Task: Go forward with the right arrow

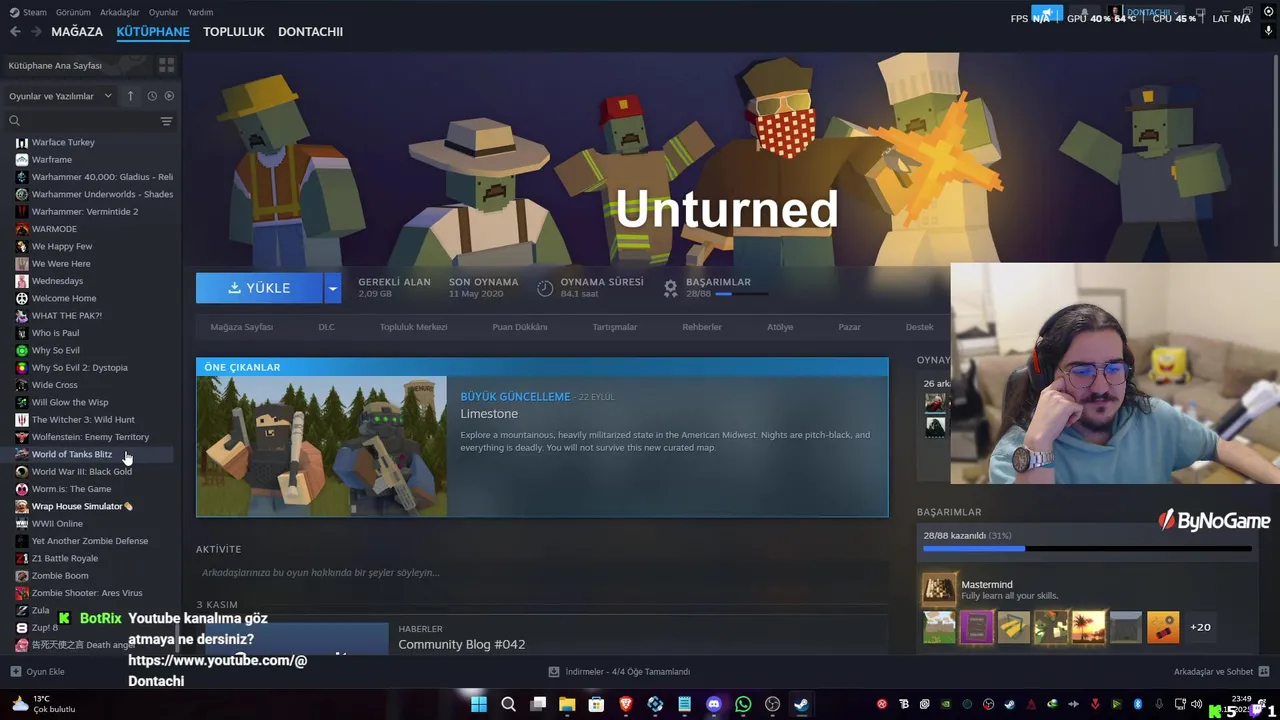Action: [x=36, y=32]
